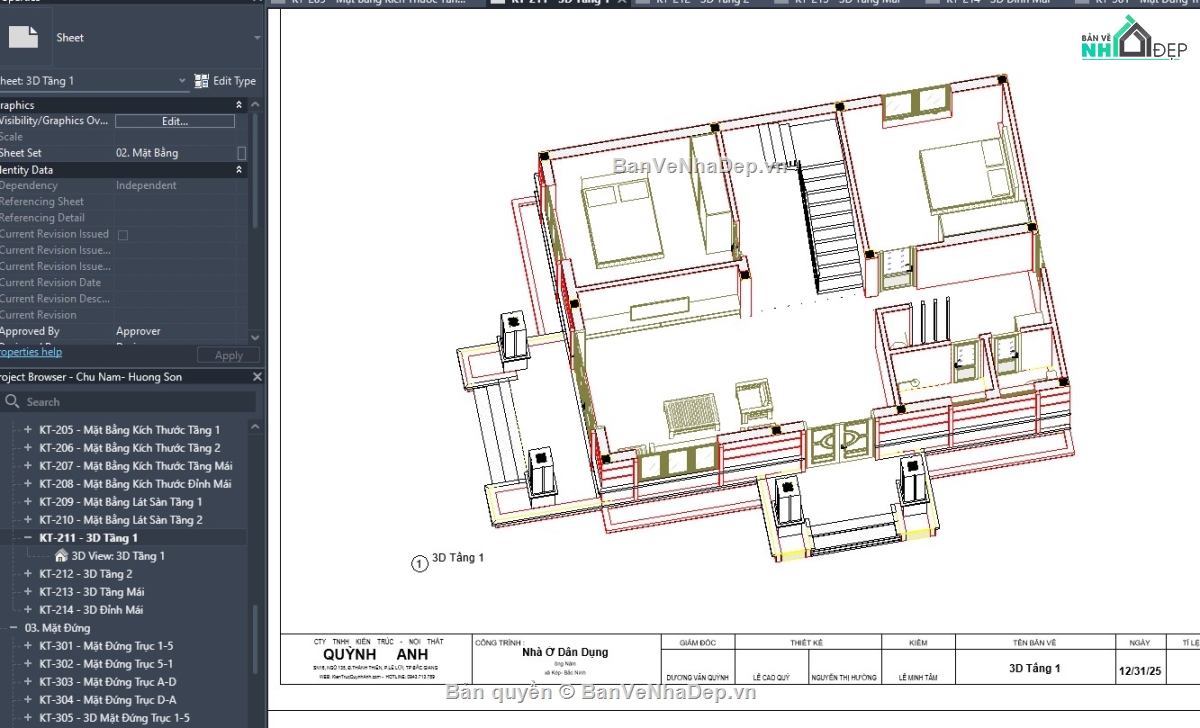The width and height of the screenshot is (1200, 728).
Task: Collapse the 03. Mặt Đứng group
Action: (12, 628)
